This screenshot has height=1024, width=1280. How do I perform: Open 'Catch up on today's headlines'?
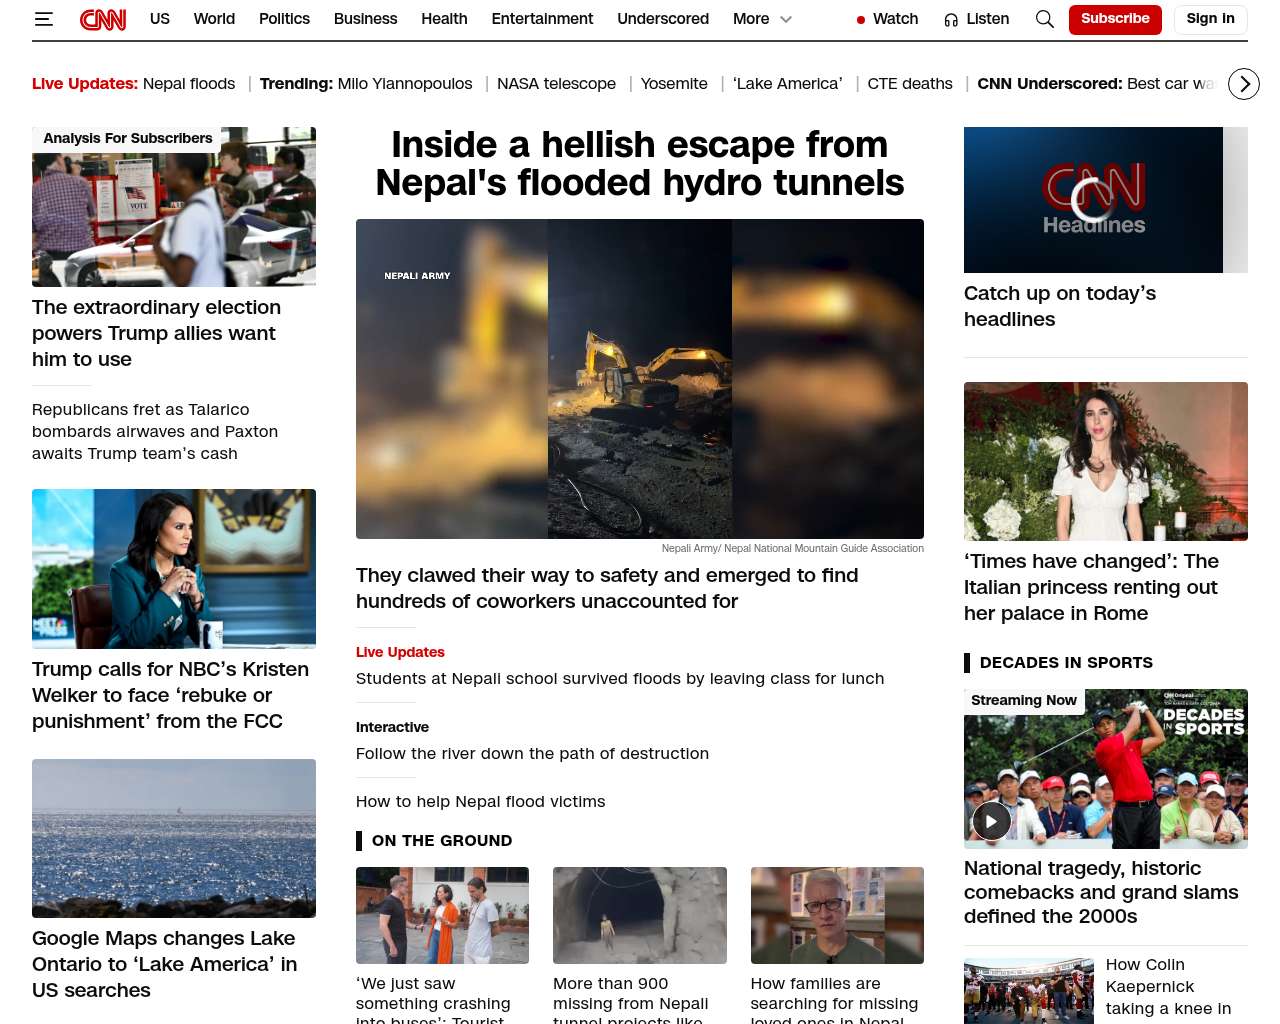[x=1060, y=306]
